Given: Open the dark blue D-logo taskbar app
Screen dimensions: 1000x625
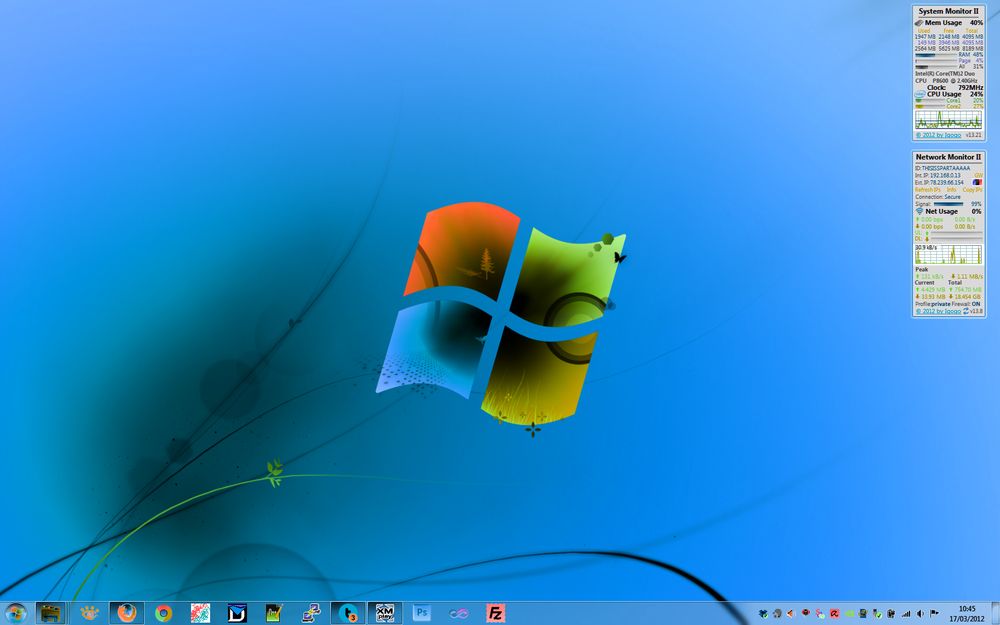Looking at the screenshot, I should (237, 614).
